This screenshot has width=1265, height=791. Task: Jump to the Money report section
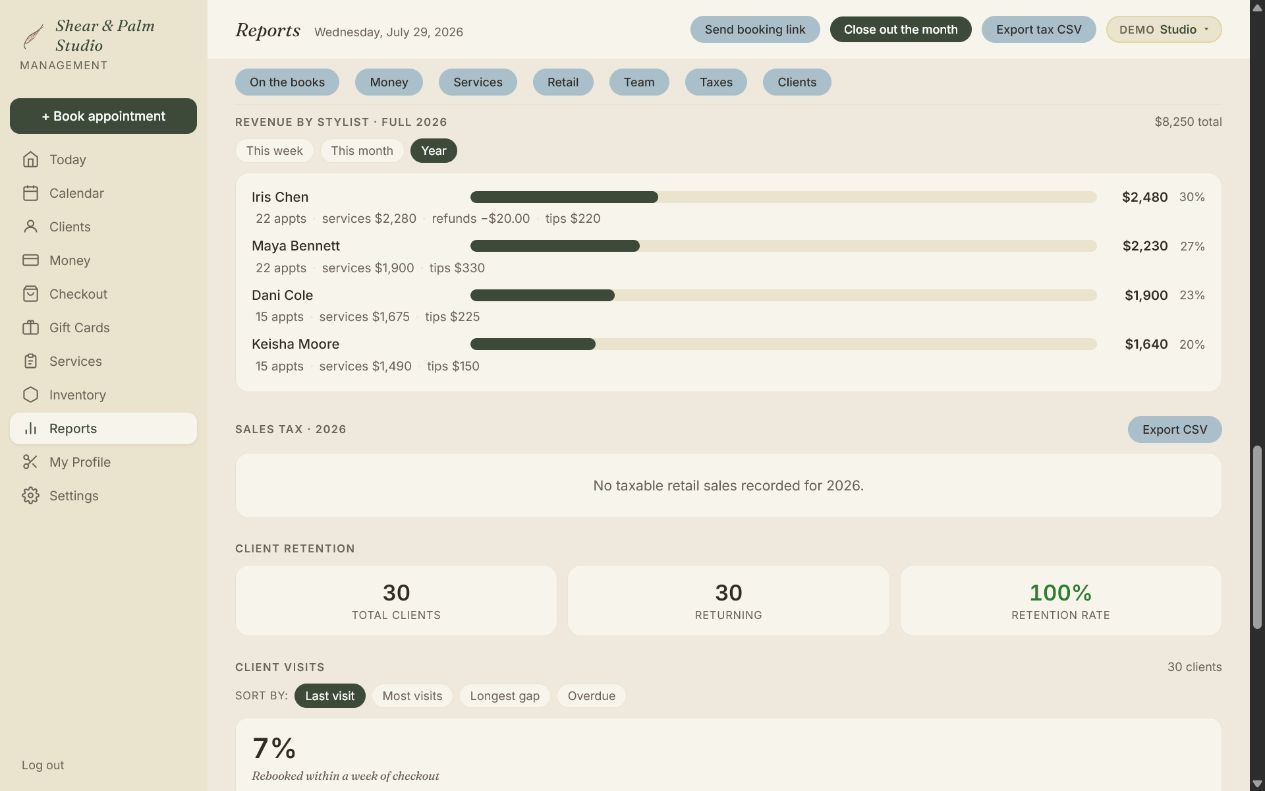coord(389,82)
